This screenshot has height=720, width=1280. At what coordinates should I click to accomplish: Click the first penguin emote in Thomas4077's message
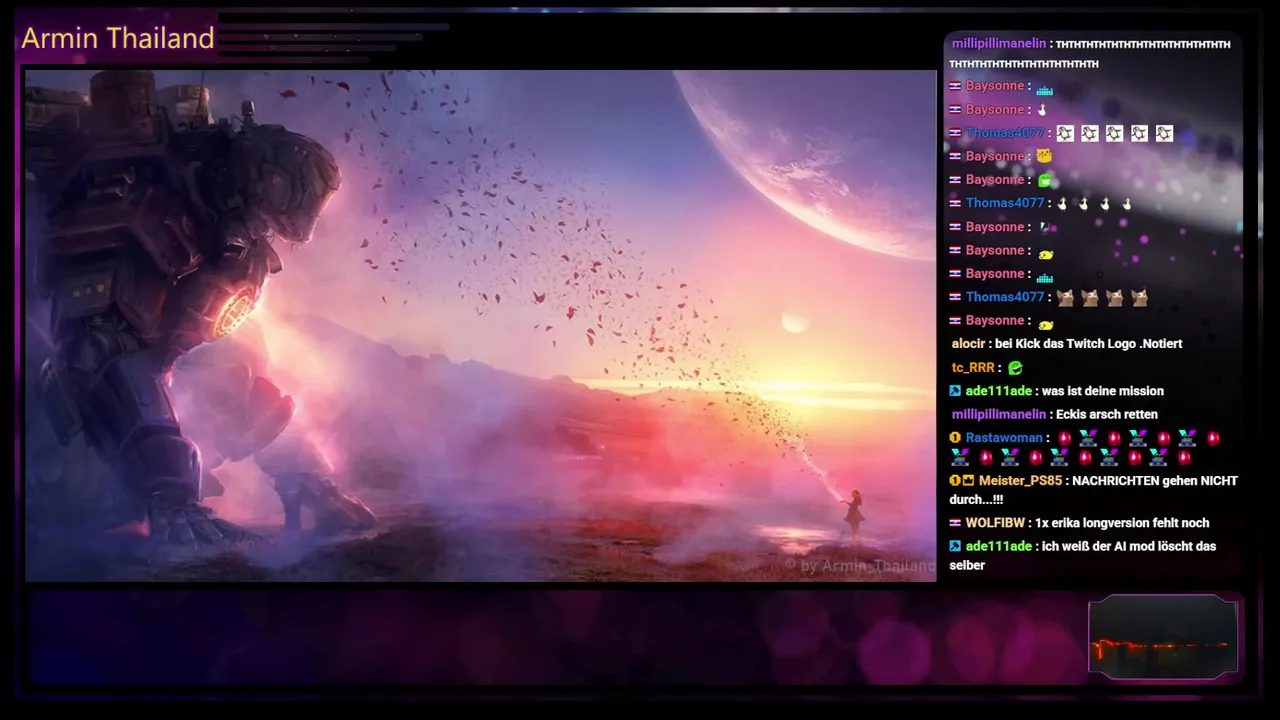click(x=1066, y=133)
